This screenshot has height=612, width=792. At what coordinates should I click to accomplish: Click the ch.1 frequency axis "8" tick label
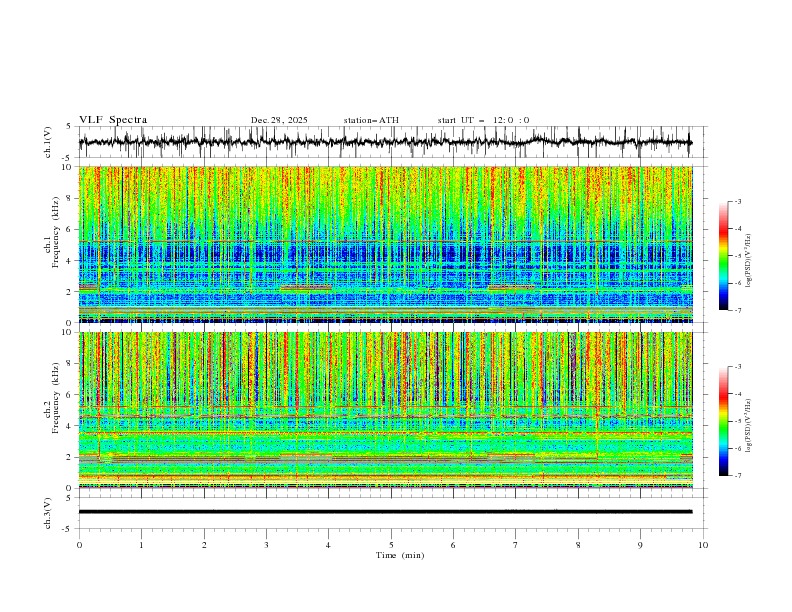[x=69, y=198]
